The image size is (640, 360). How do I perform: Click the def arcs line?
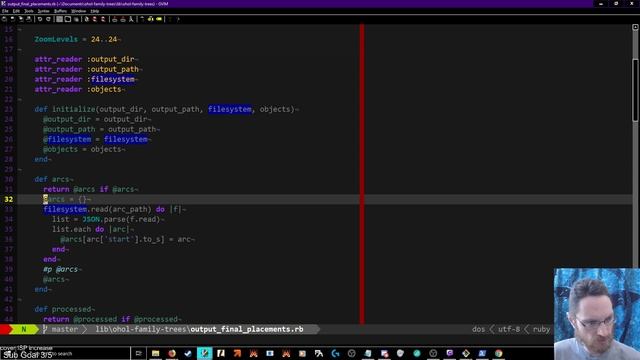[52, 179]
